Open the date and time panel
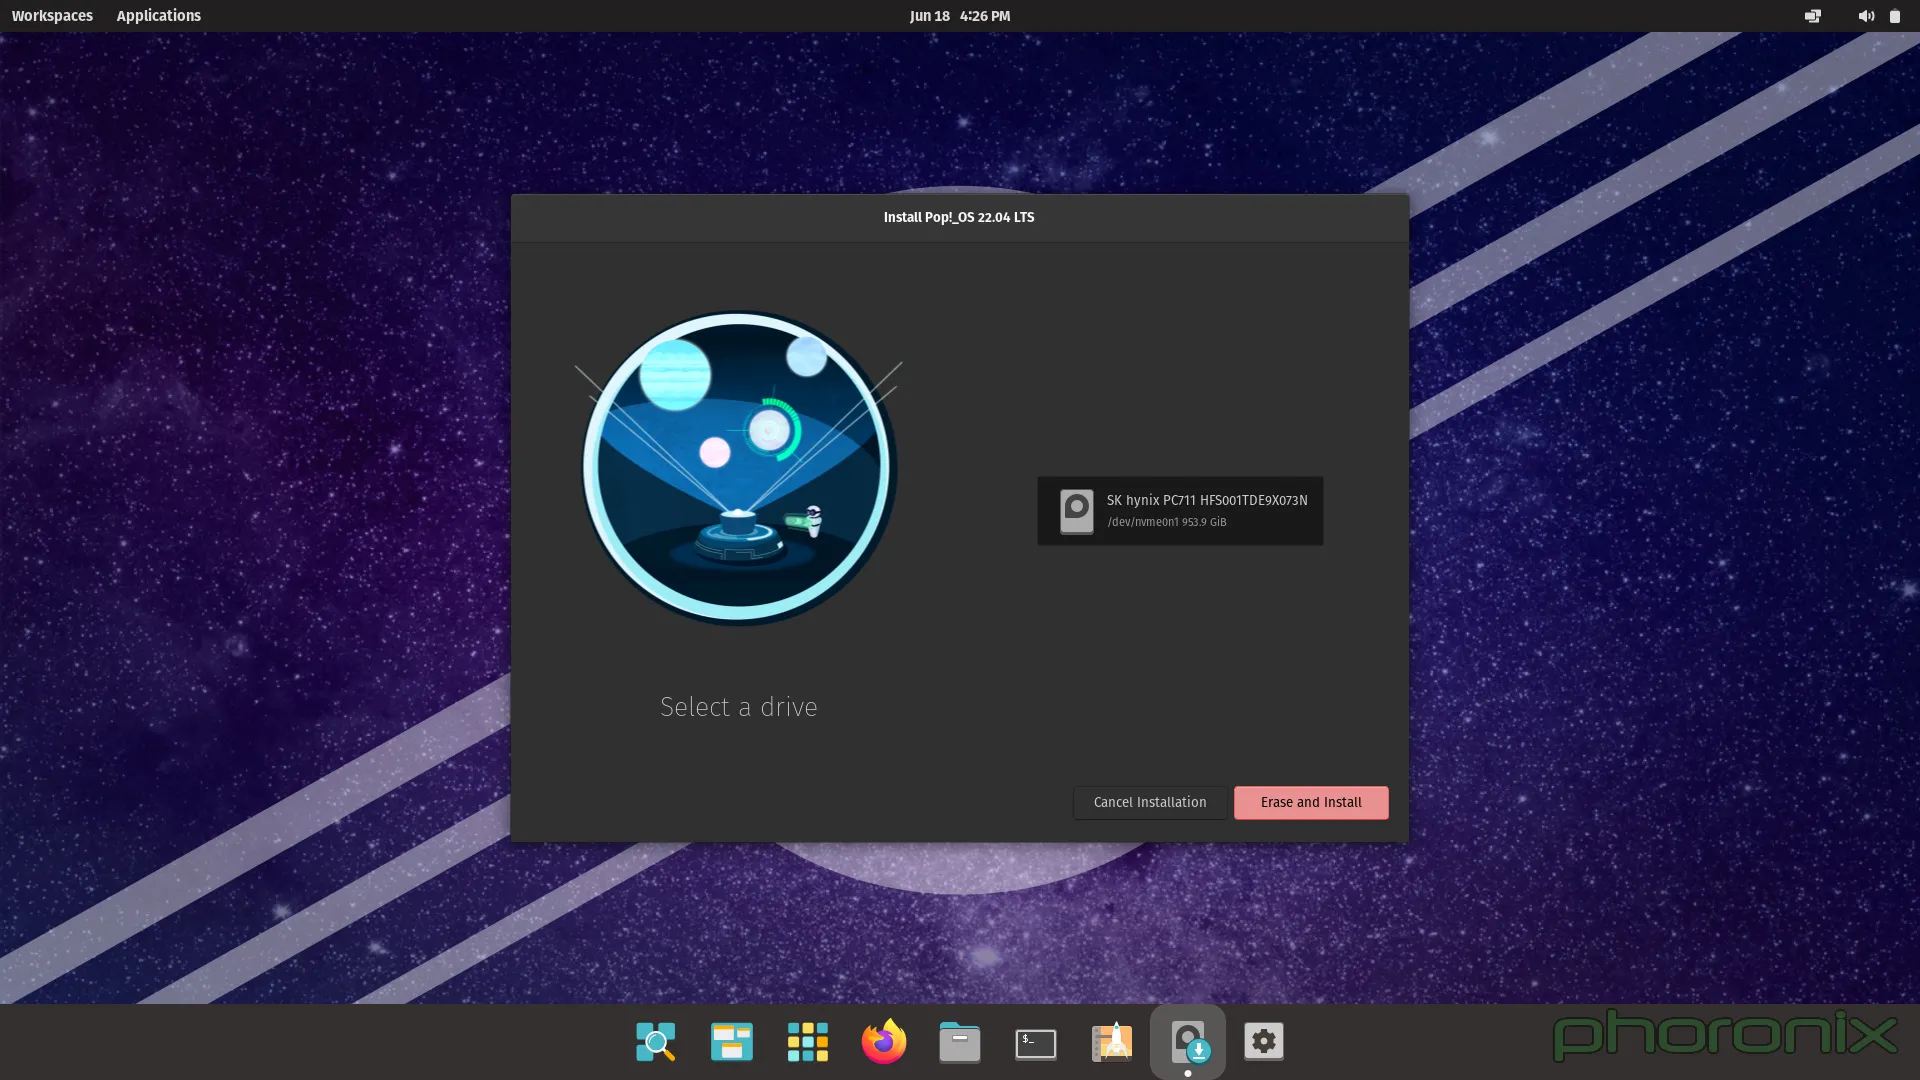The width and height of the screenshot is (1920, 1080). click(960, 16)
